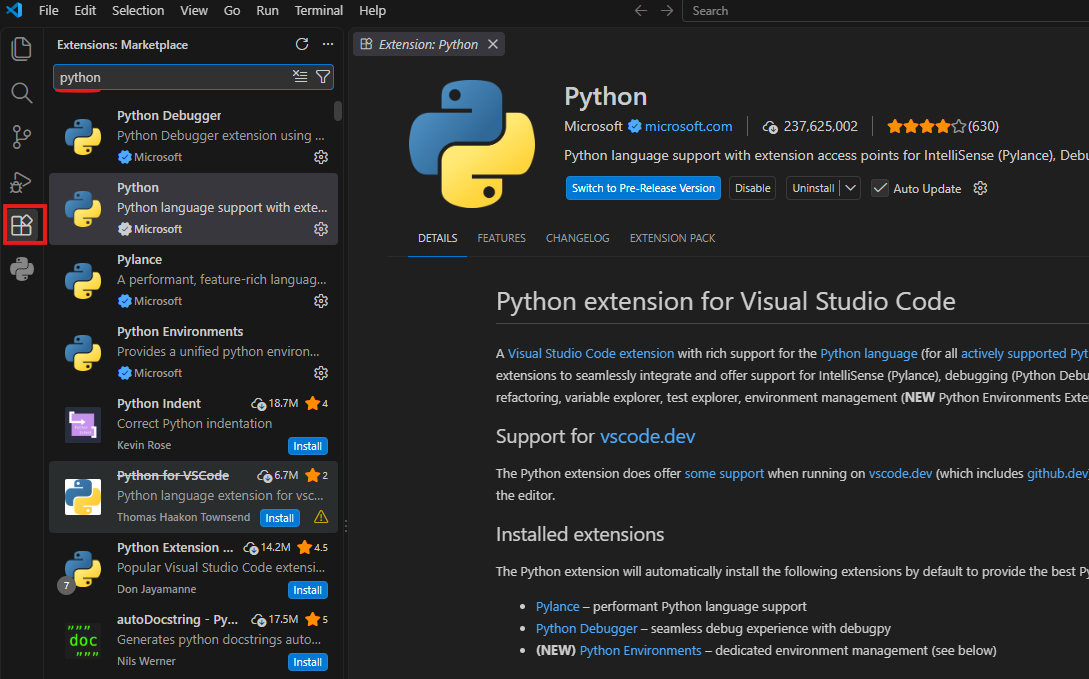Viewport: 1089px width, 679px height.
Task: Clear extensions search results
Action: coord(300,76)
